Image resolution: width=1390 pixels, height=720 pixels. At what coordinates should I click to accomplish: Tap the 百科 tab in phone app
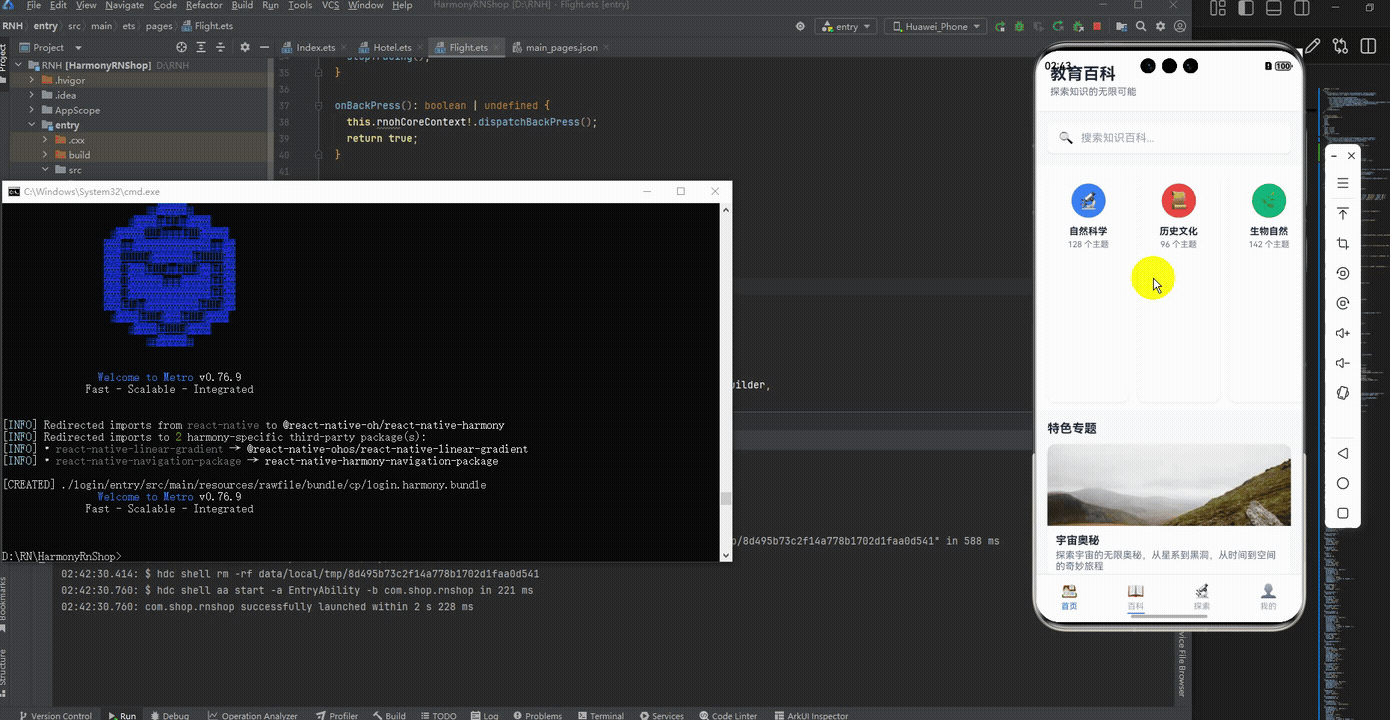[1135, 597]
